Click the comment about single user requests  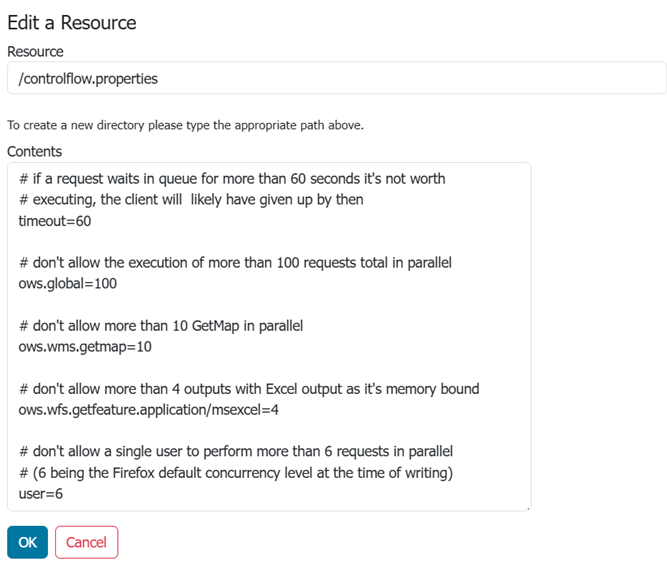(x=236, y=452)
